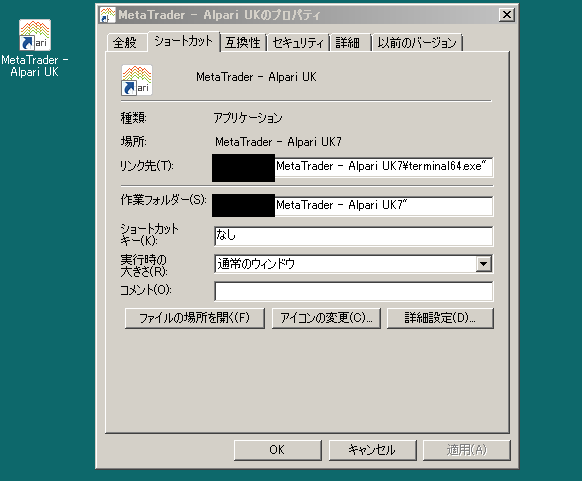
Task: Click the 場所 value MetaTrader - Alpari UK7
Action: point(278,142)
